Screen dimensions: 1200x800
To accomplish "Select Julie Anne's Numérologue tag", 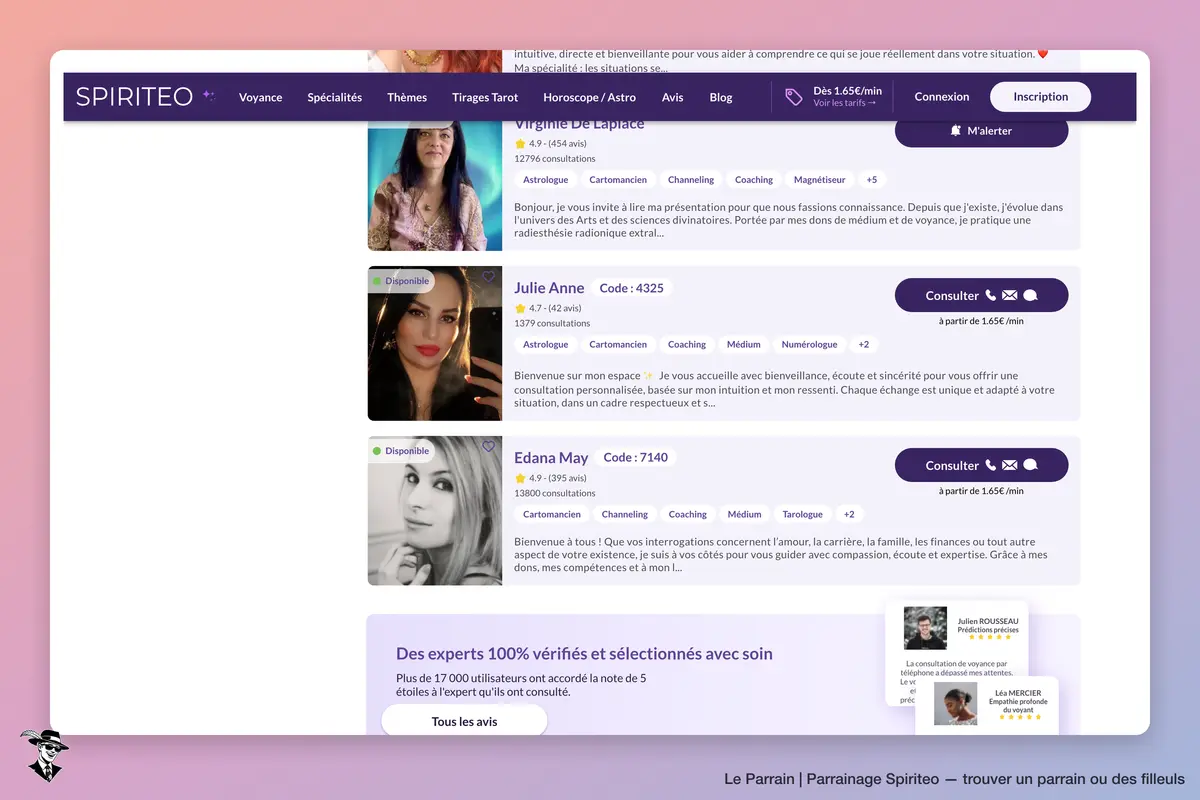I will (809, 344).
